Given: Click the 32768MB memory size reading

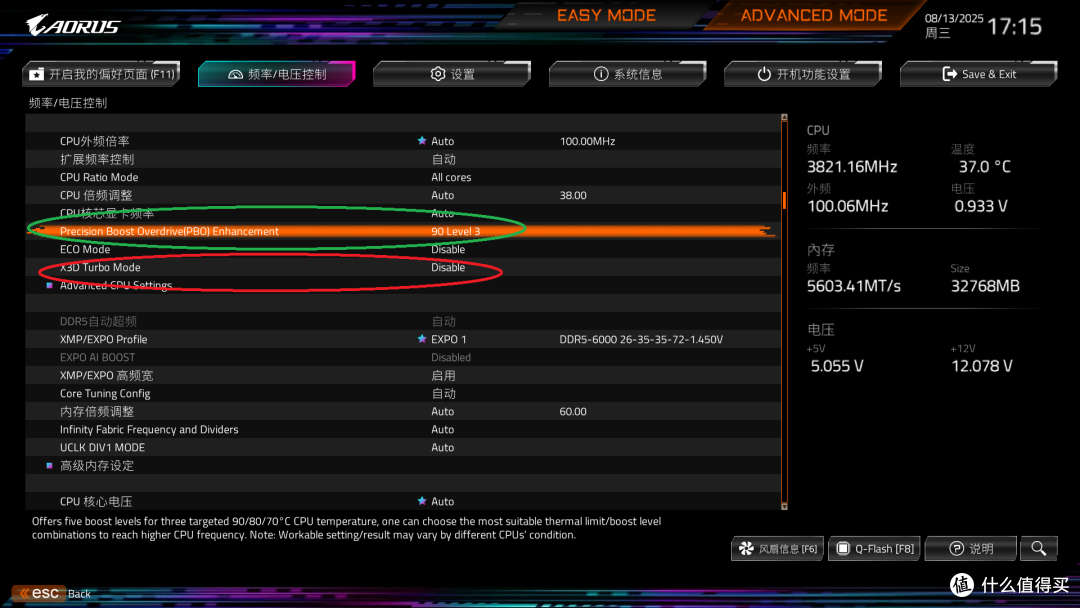Looking at the screenshot, I should (x=985, y=286).
